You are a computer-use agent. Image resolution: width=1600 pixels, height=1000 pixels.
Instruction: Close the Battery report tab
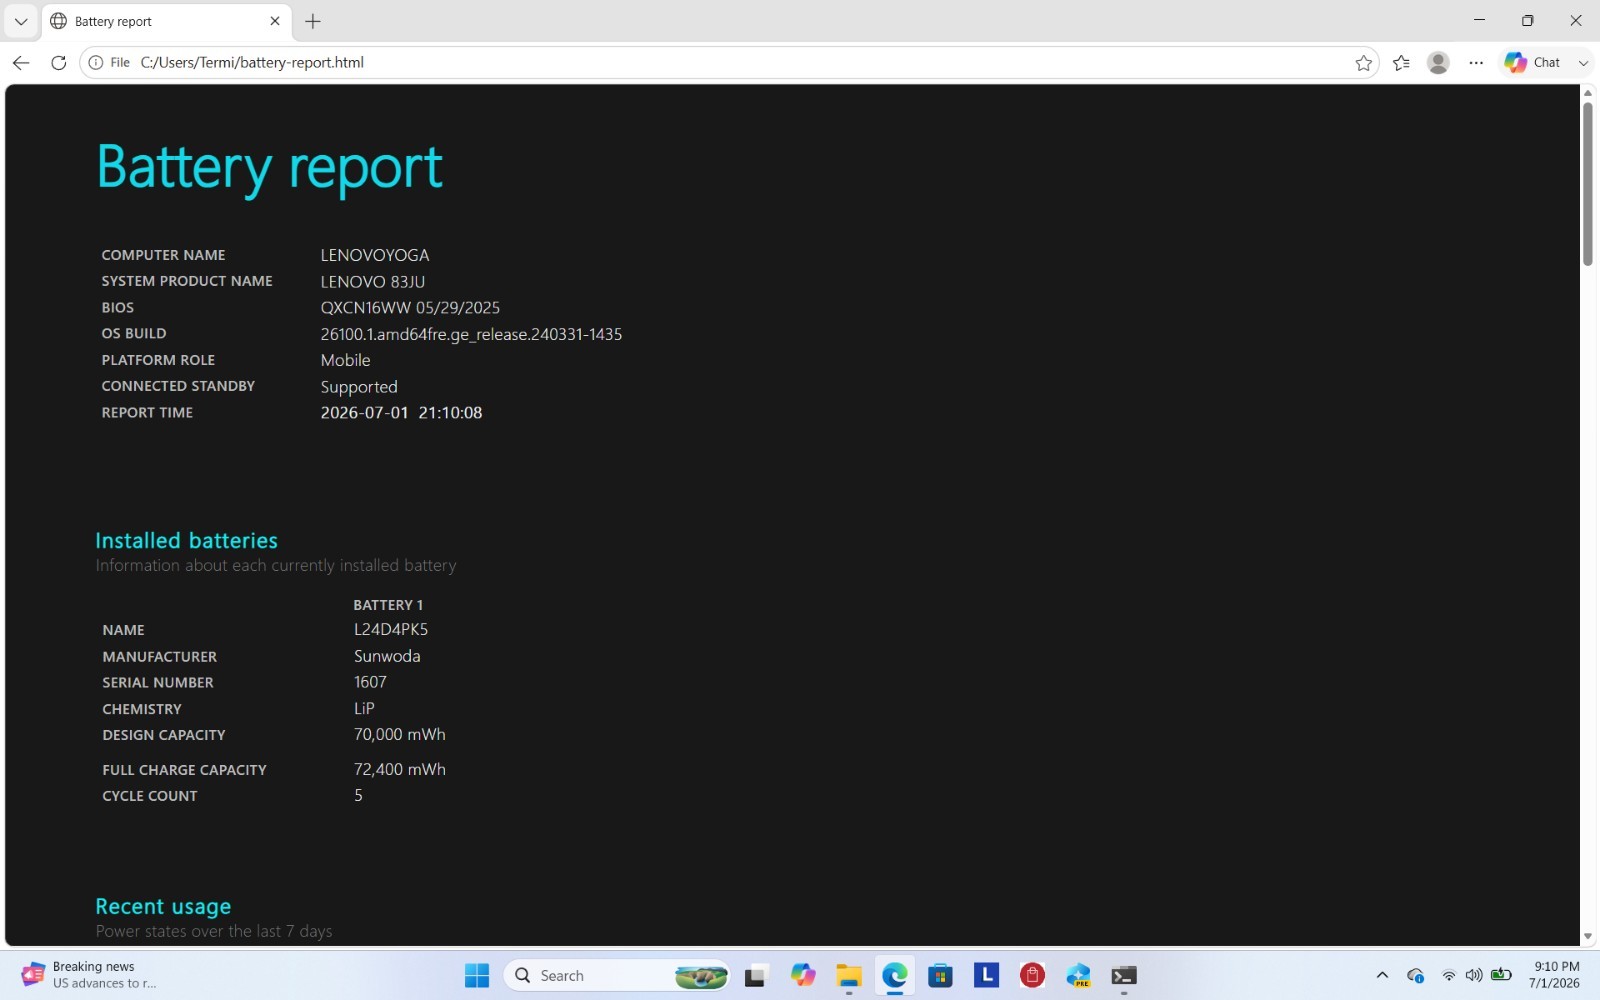coord(275,21)
